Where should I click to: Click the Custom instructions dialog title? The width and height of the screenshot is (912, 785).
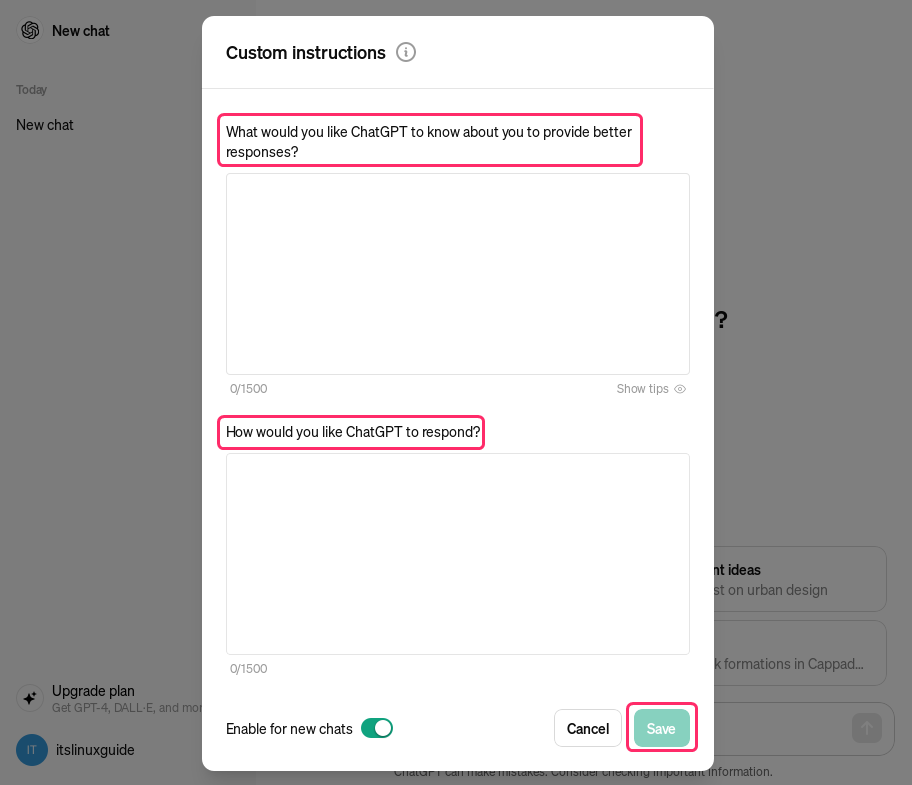[305, 53]
